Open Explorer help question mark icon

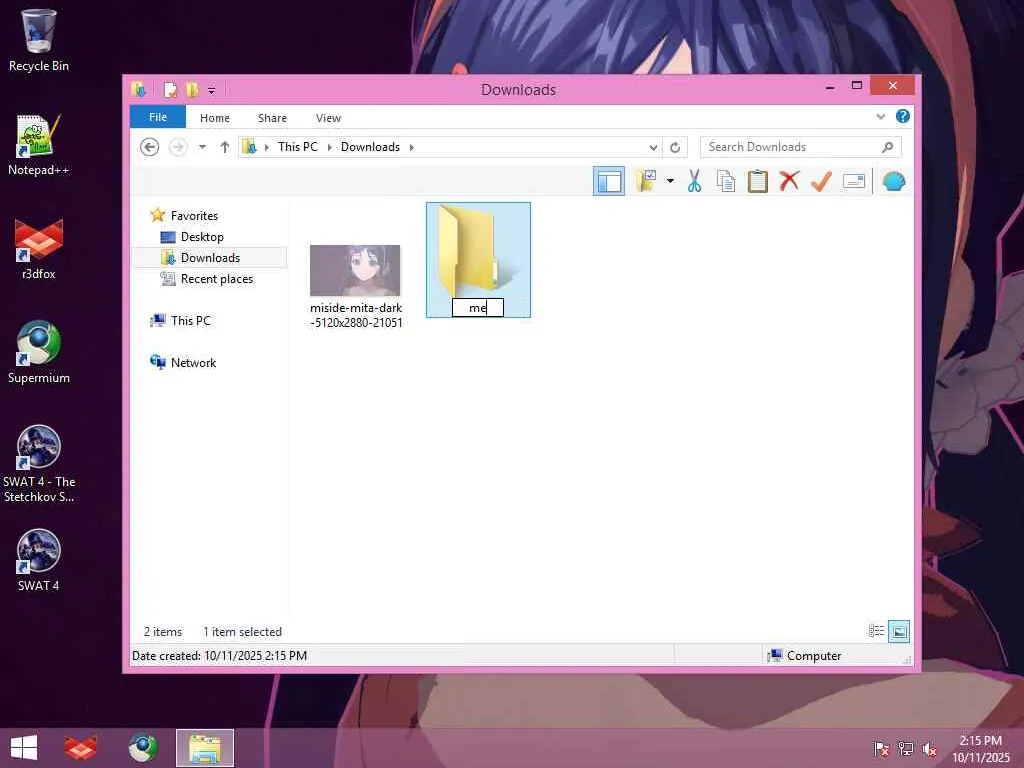click(x=903, y=116)
